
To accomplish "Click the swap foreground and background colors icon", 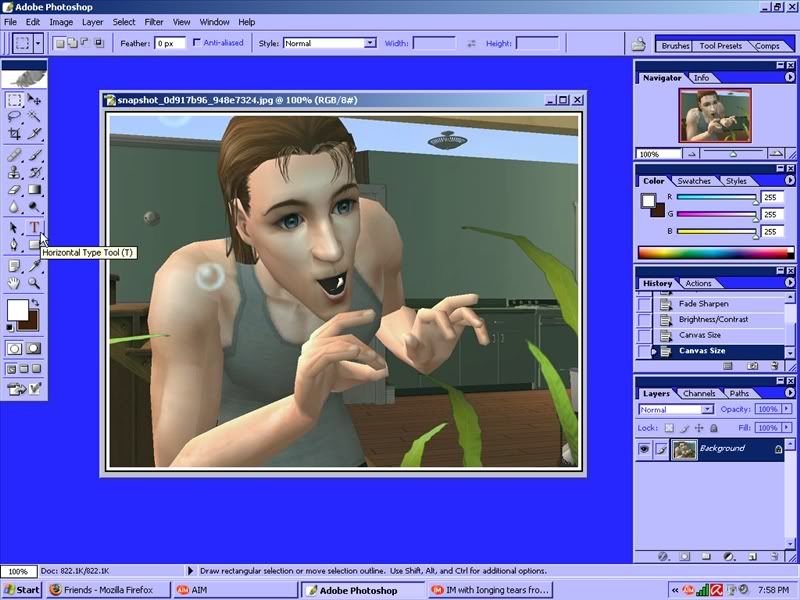I will [35, 303].
